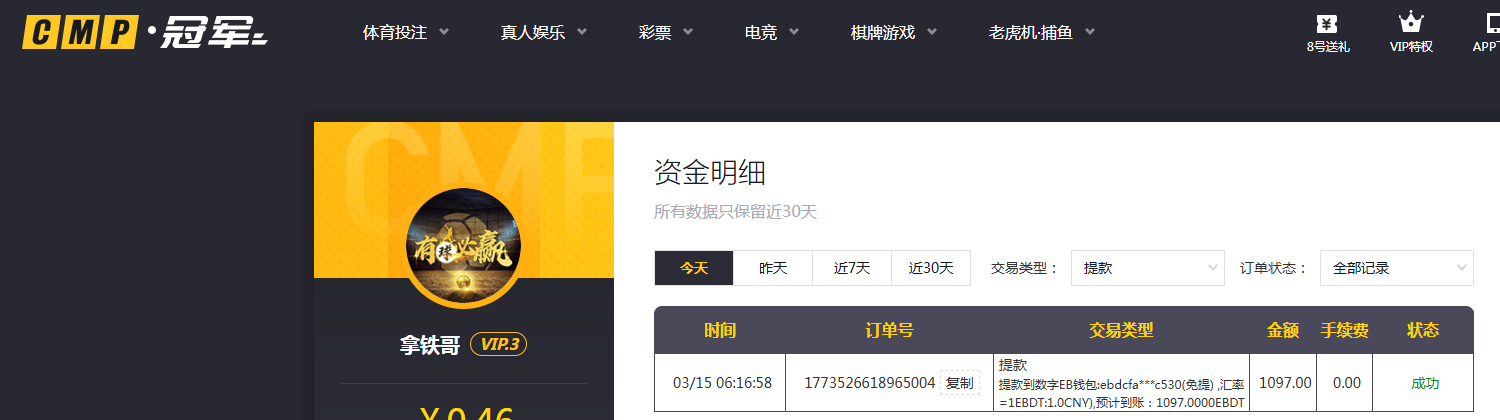Open the 订单状态 dropdown showing 全部记录
1500x420 pixels.
tap(1396, 268)
